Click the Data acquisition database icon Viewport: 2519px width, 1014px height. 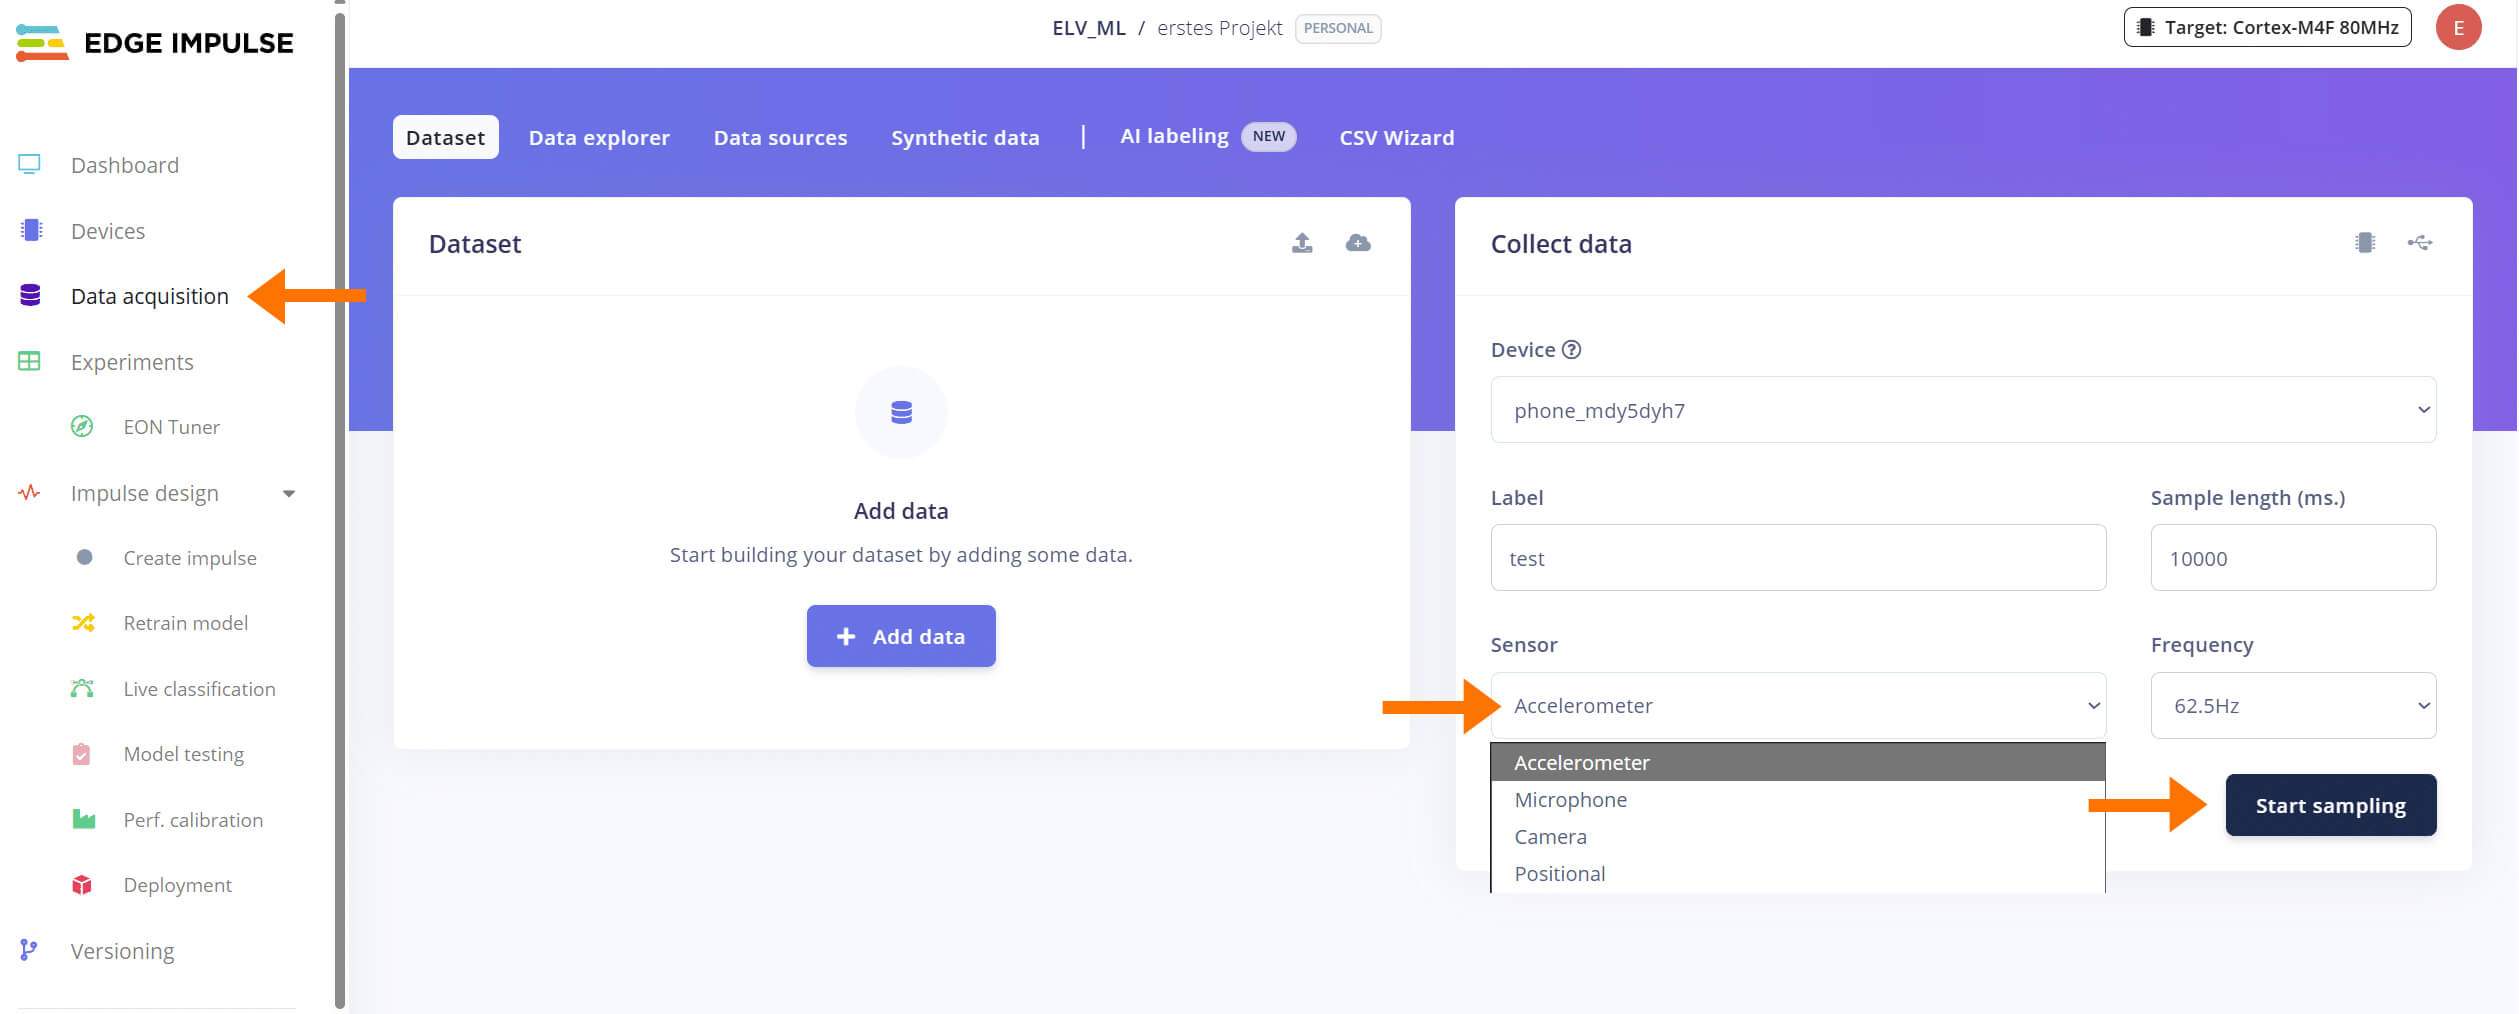pos(30,295)
